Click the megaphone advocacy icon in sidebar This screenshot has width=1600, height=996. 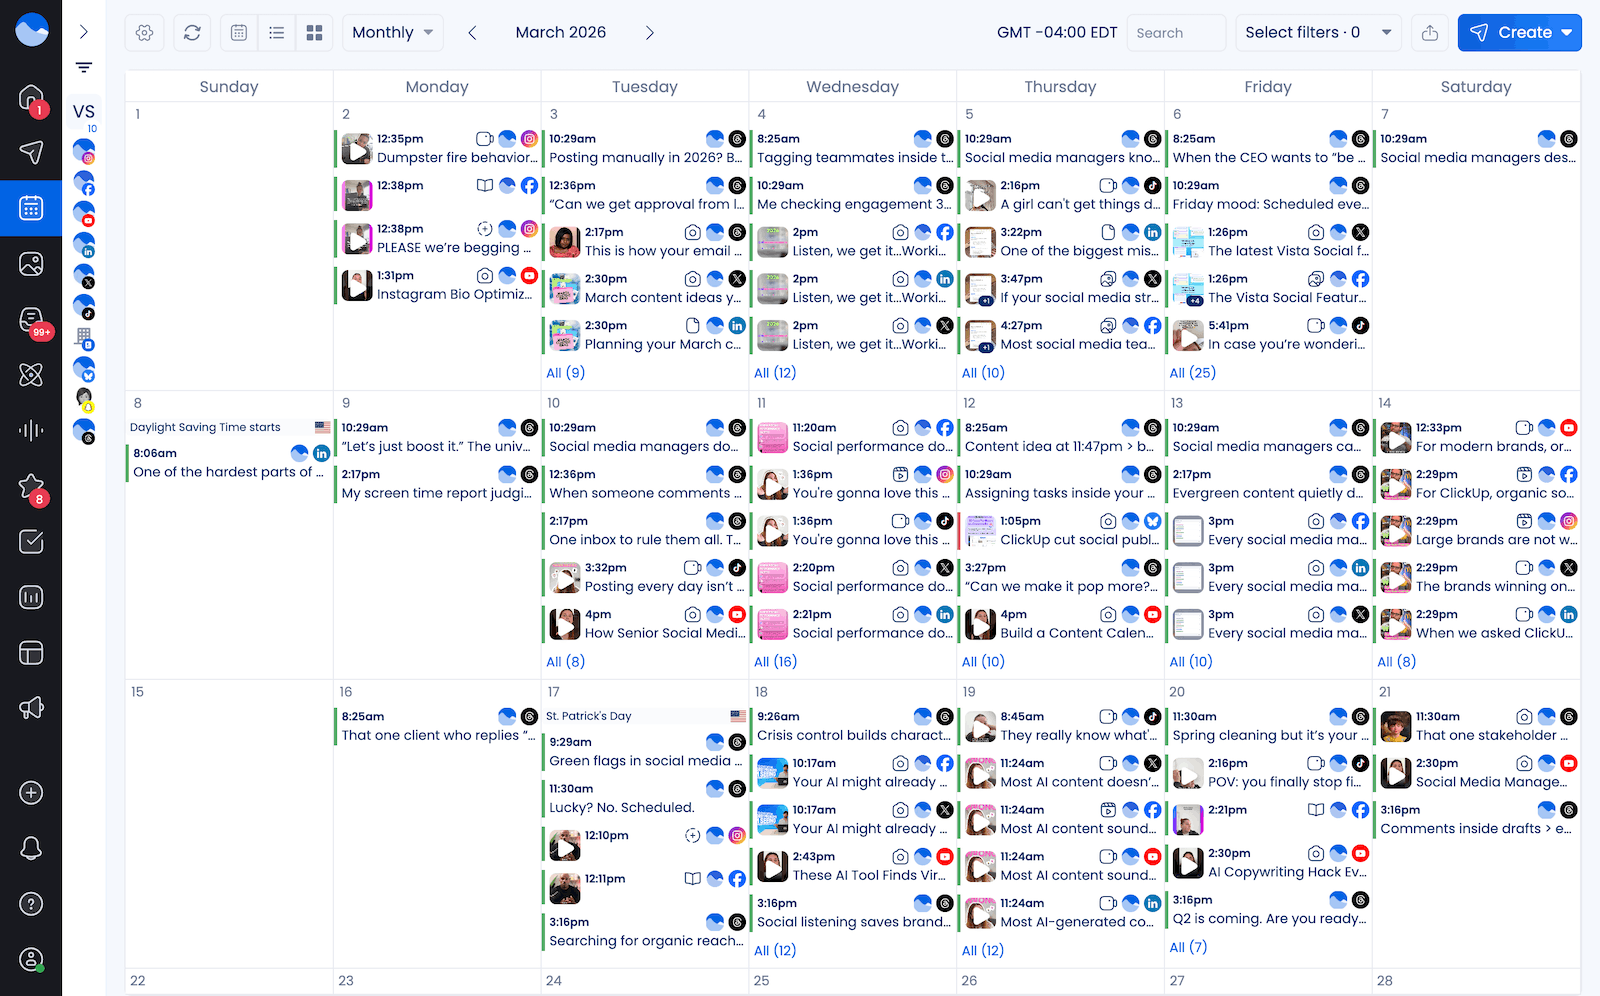[31, 707]
